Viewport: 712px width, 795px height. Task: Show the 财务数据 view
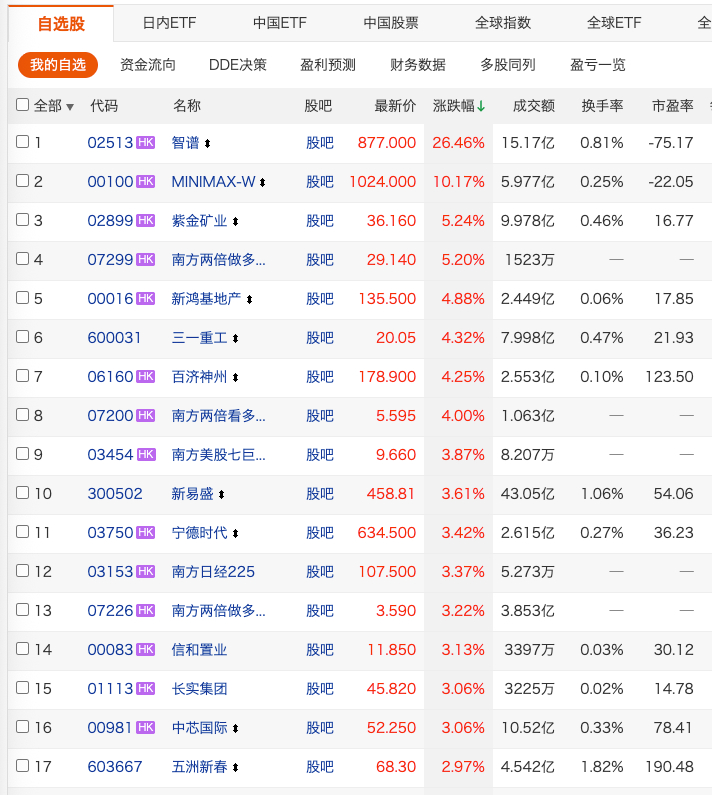pyautogui.click(x=417, y=65)
